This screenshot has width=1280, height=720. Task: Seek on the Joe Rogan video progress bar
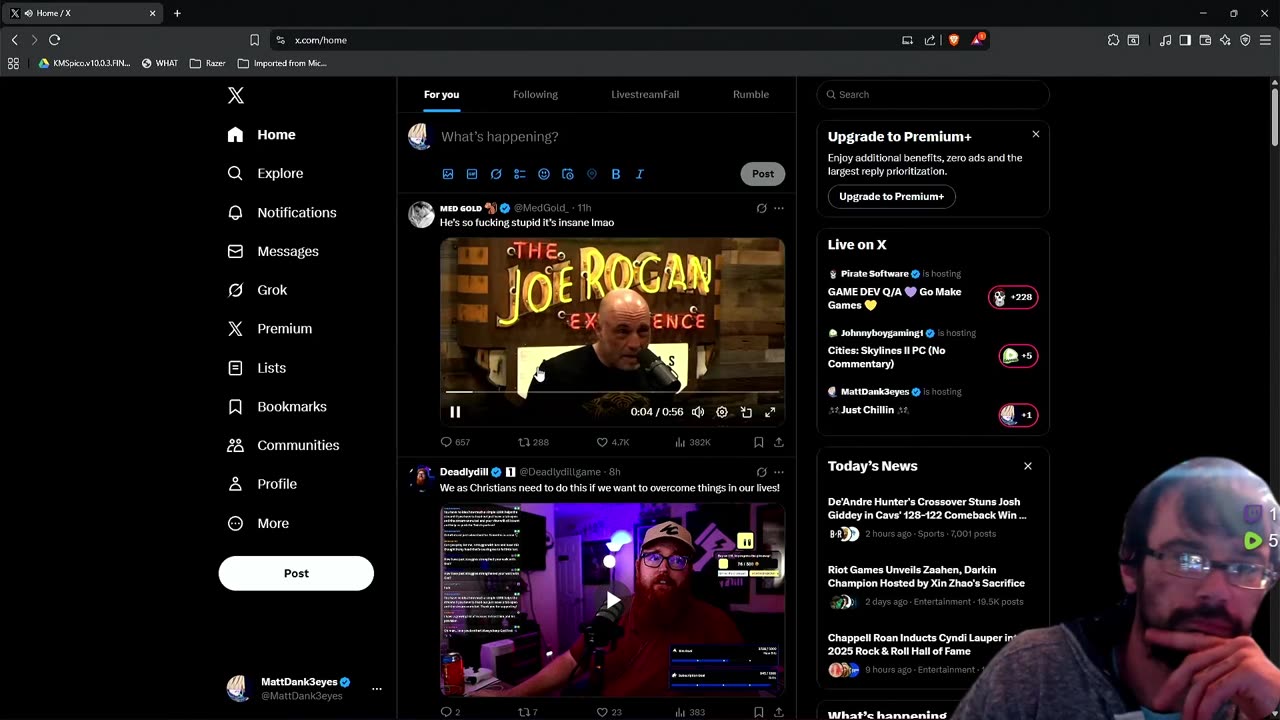pos(612,392)
